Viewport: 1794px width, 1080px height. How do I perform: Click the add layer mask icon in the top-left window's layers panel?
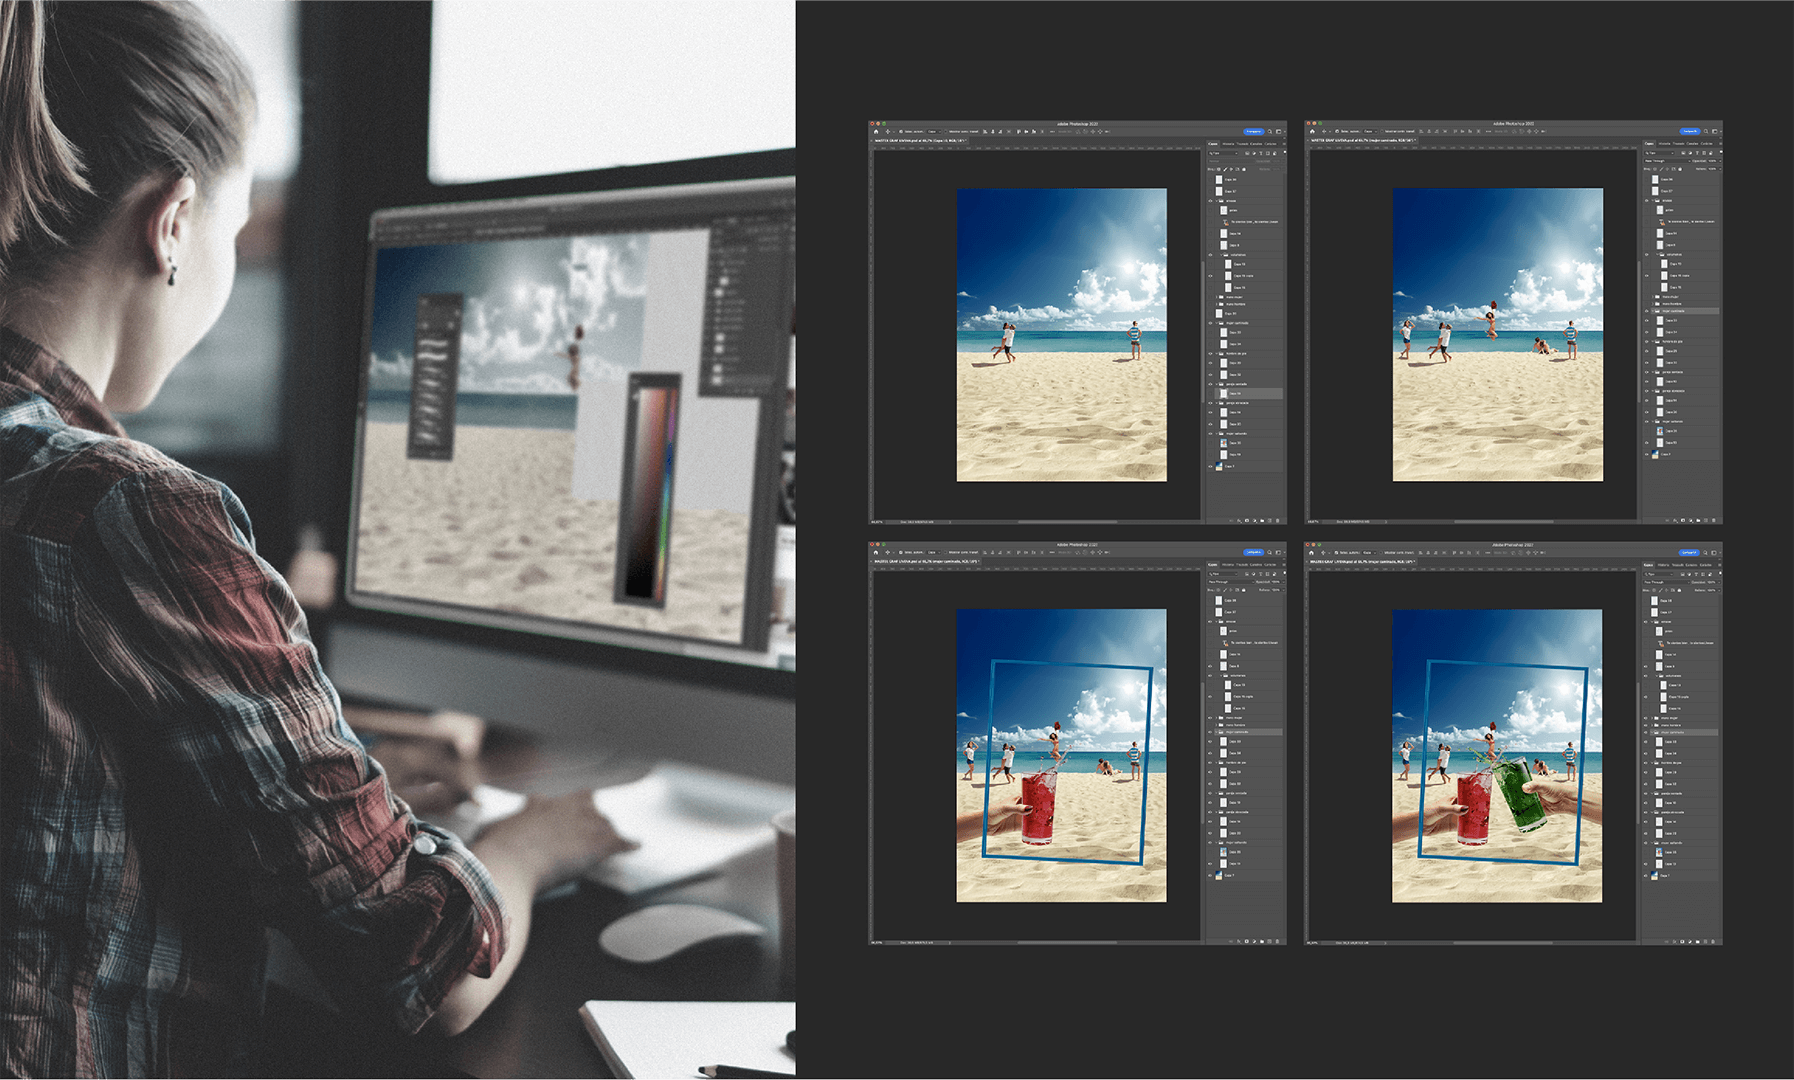(x=1246, y=520)
